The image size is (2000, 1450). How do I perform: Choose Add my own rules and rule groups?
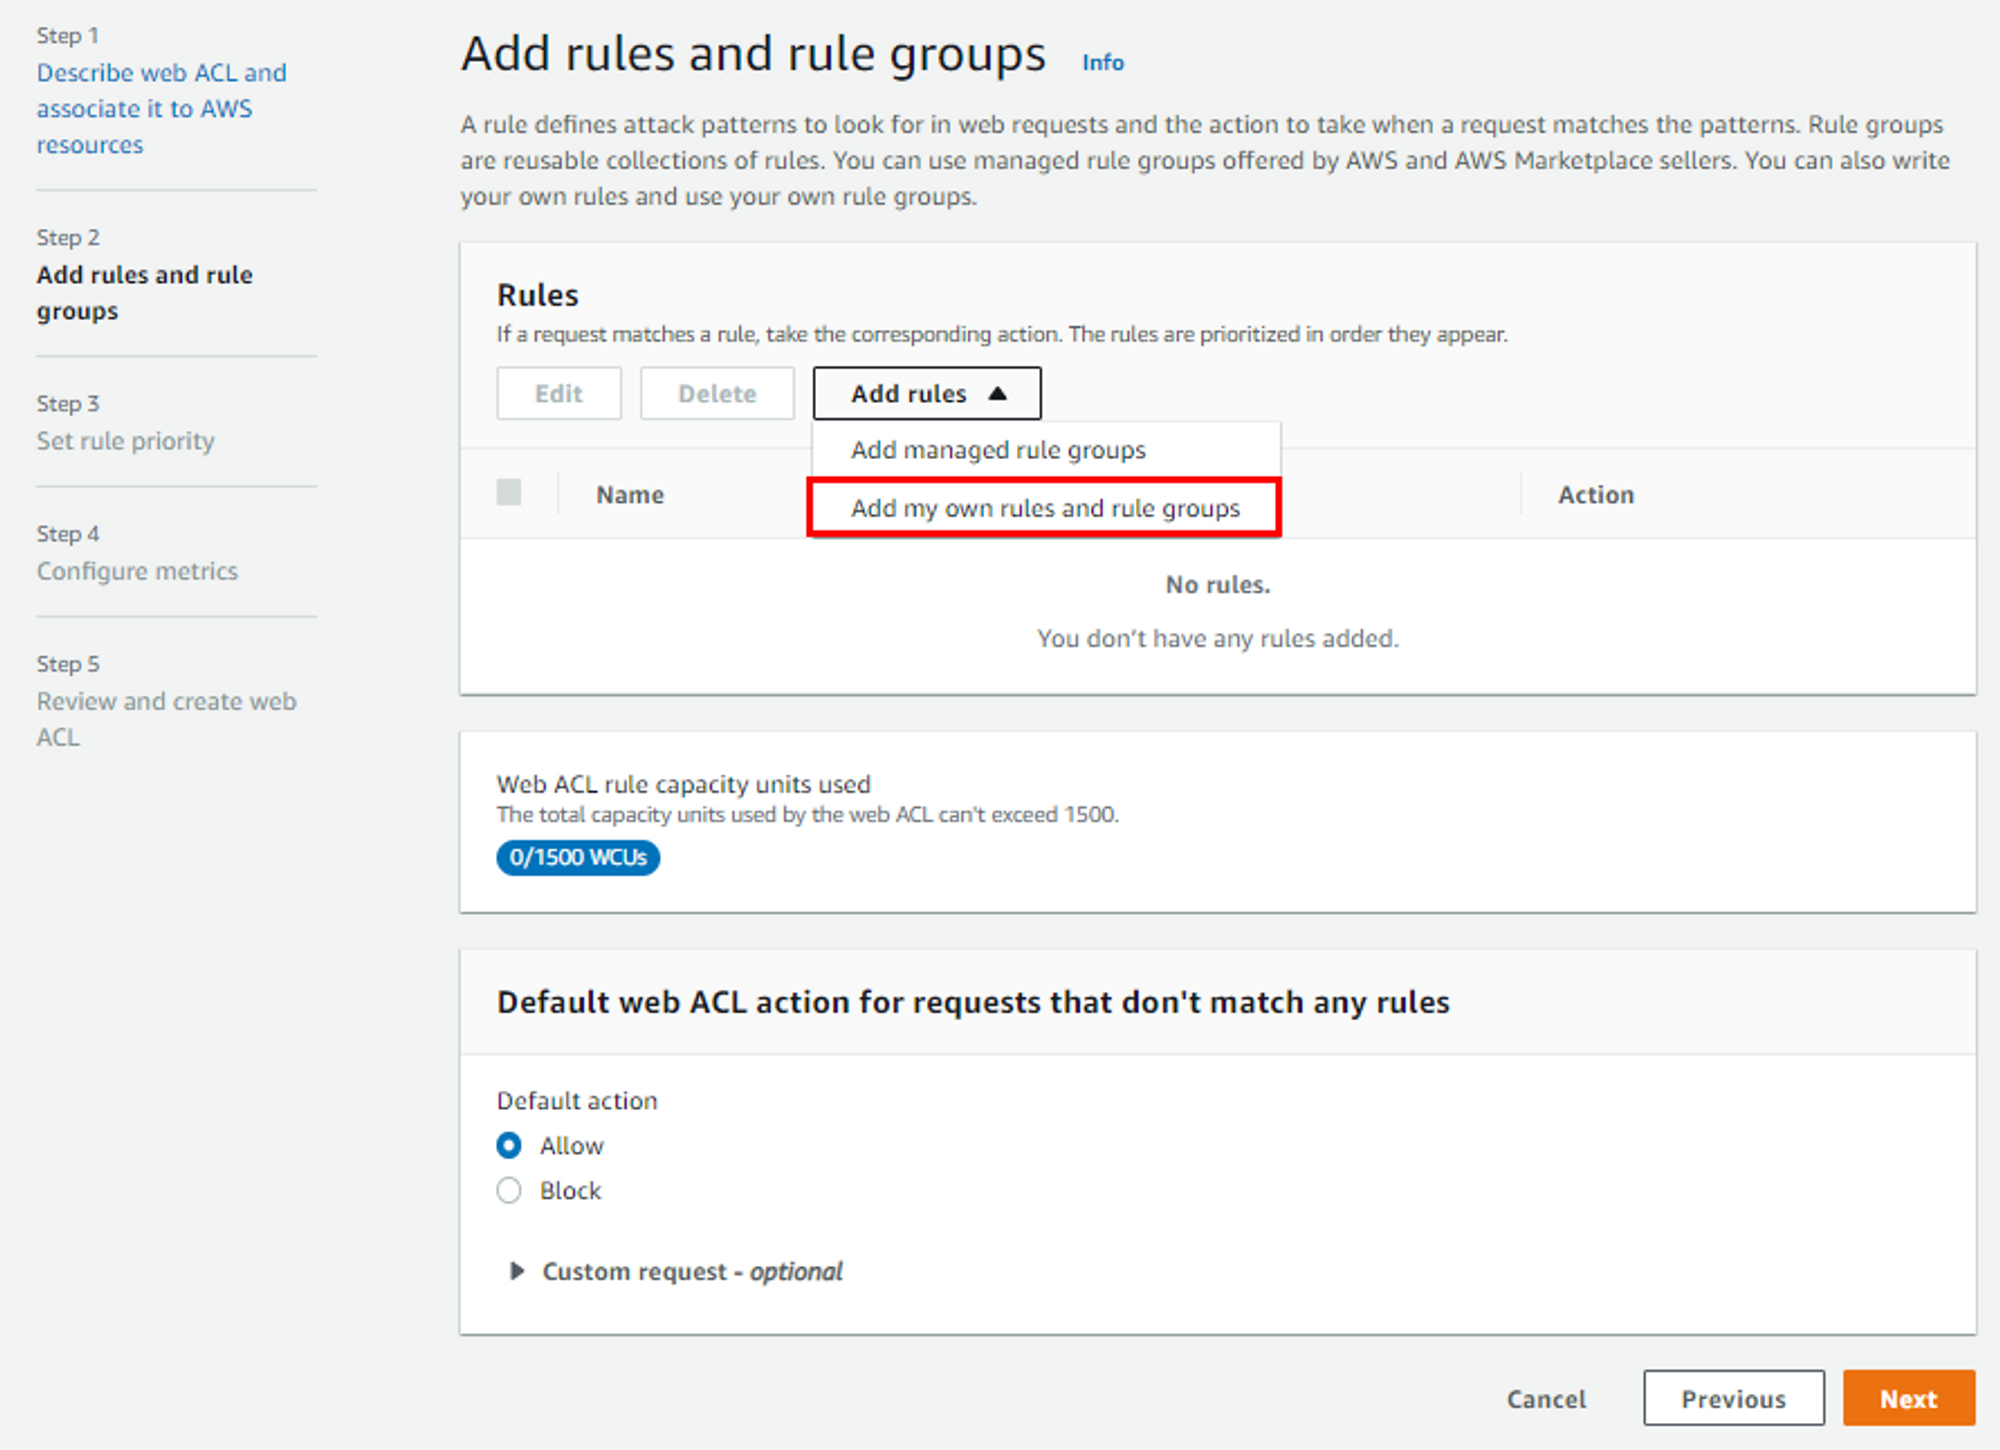click(1044, 508)
